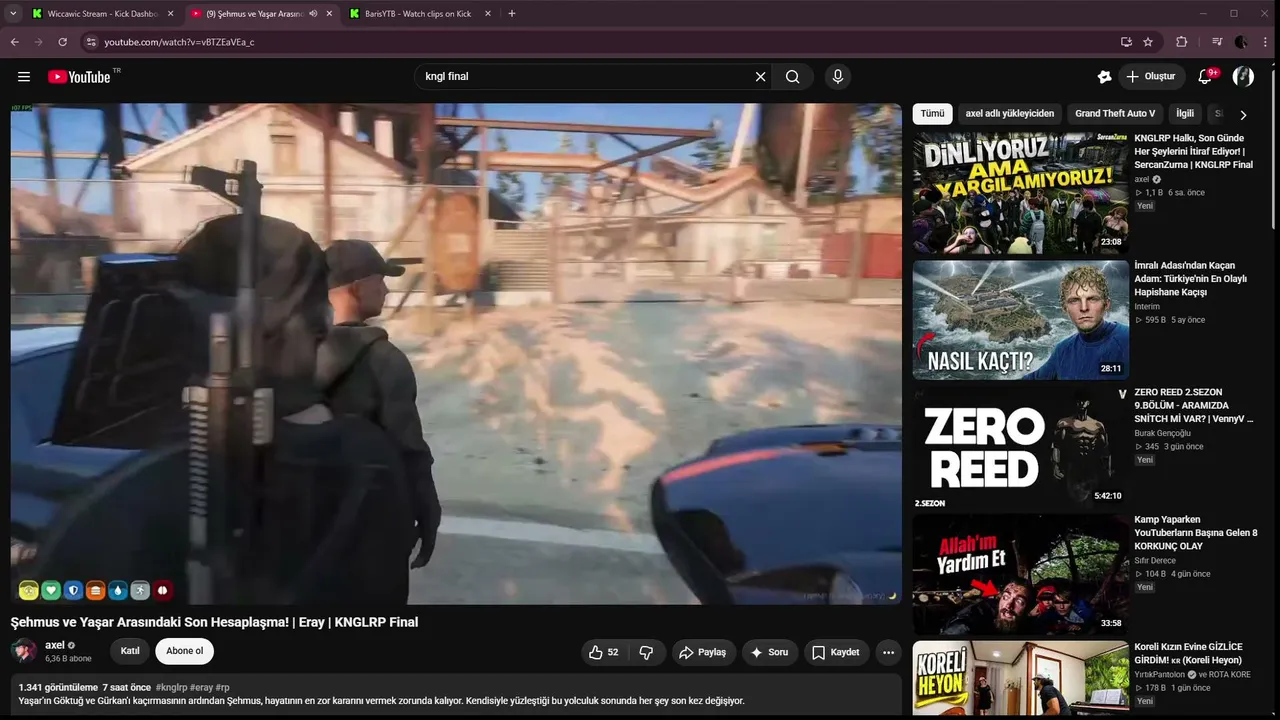Open the browser media controls icon

click(1217, 42)
